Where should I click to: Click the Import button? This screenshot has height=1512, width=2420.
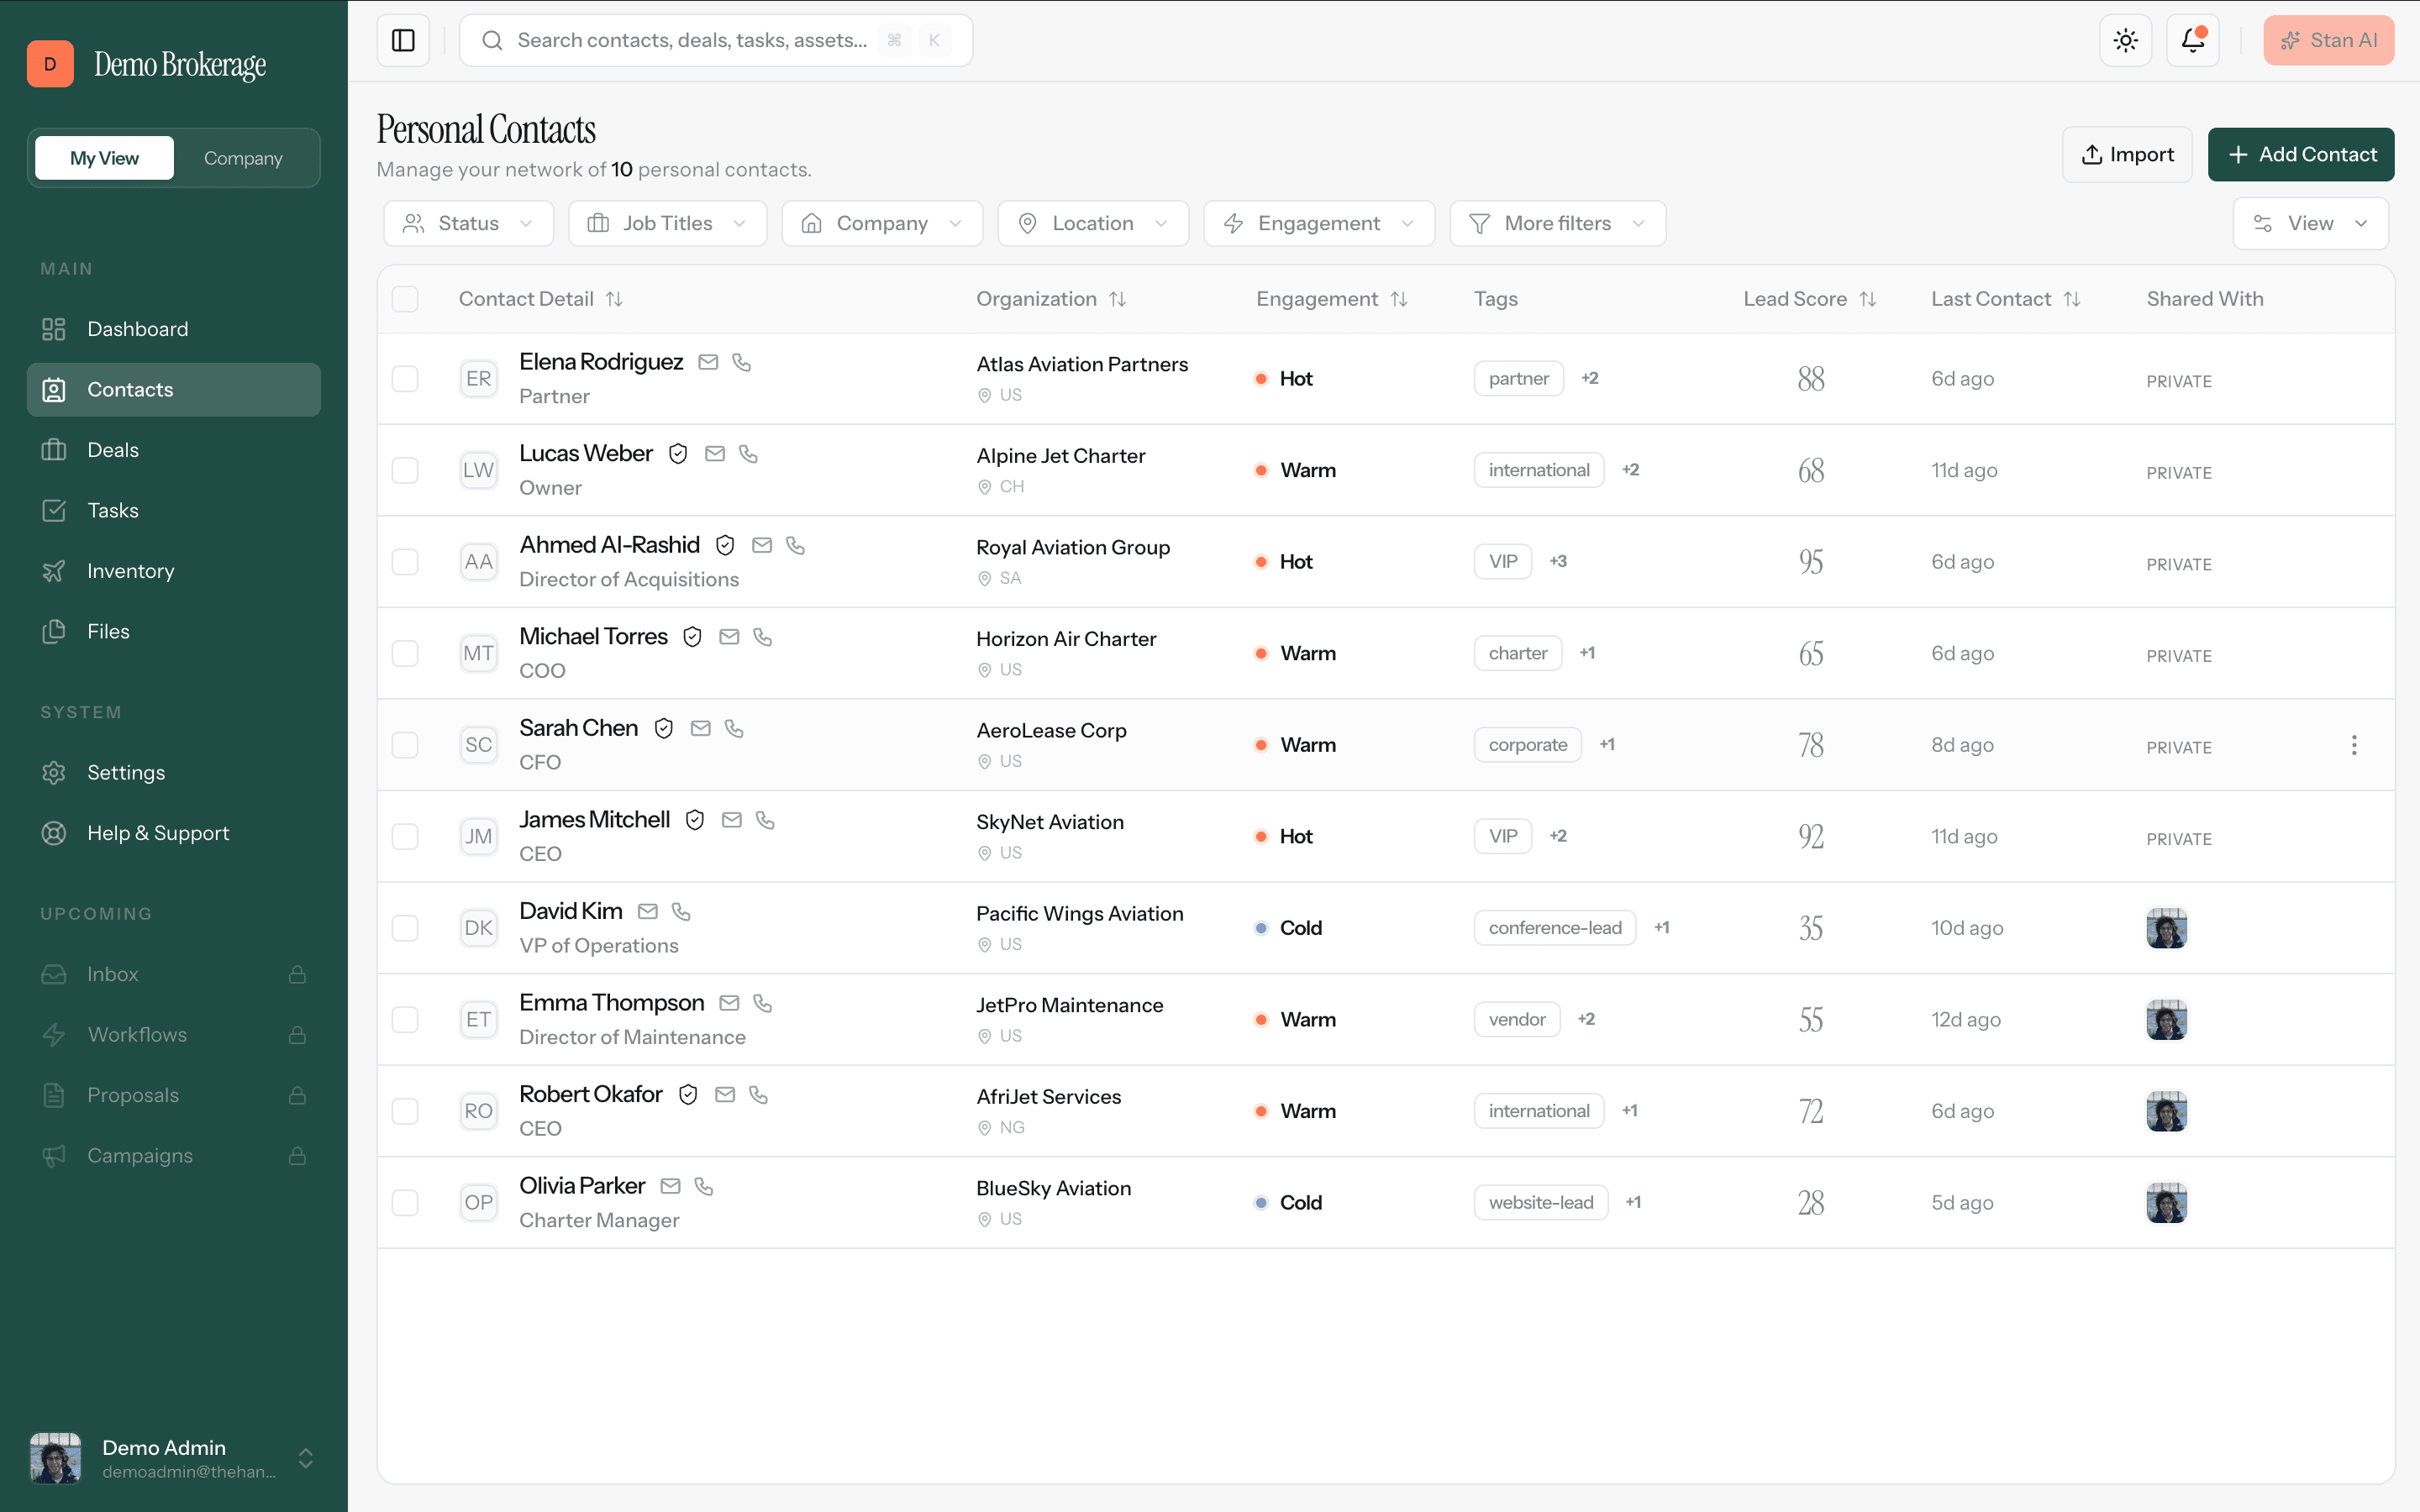(x=2127, y=154)
